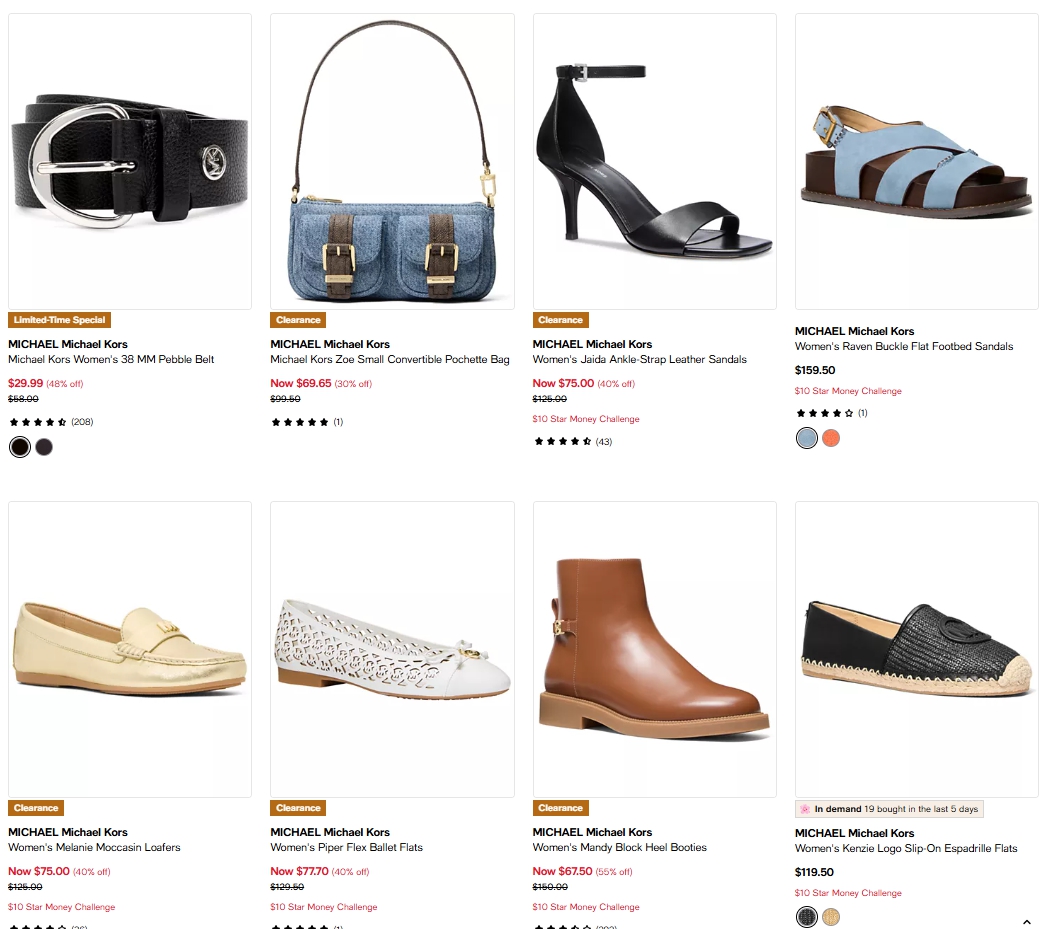The image size is (1042, 929).
Task: Open $10 Star Money Challenge under Raven sandals
Action: (x=848, y=391)
